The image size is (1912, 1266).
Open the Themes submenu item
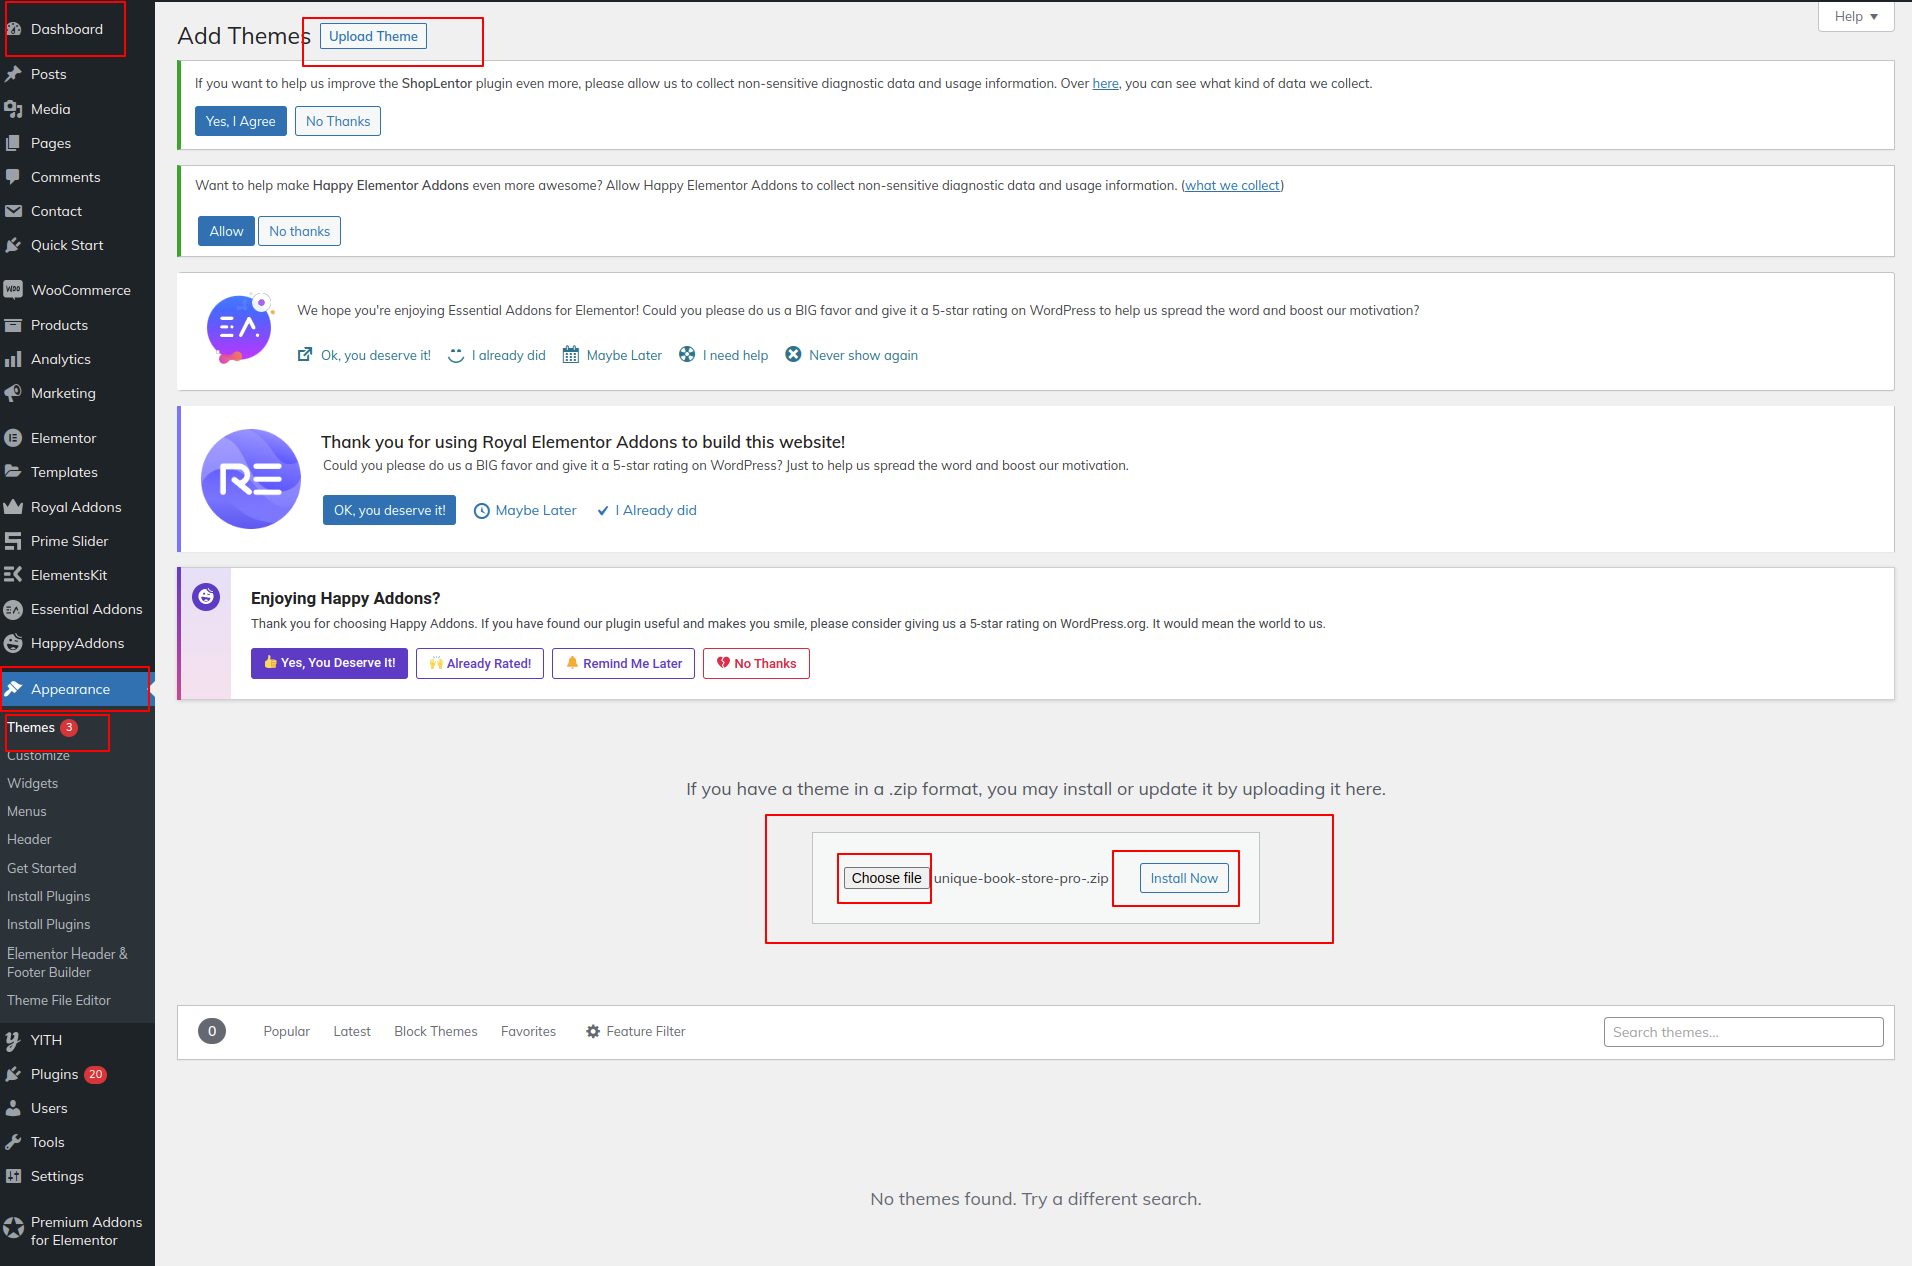(x=31, y=727)
